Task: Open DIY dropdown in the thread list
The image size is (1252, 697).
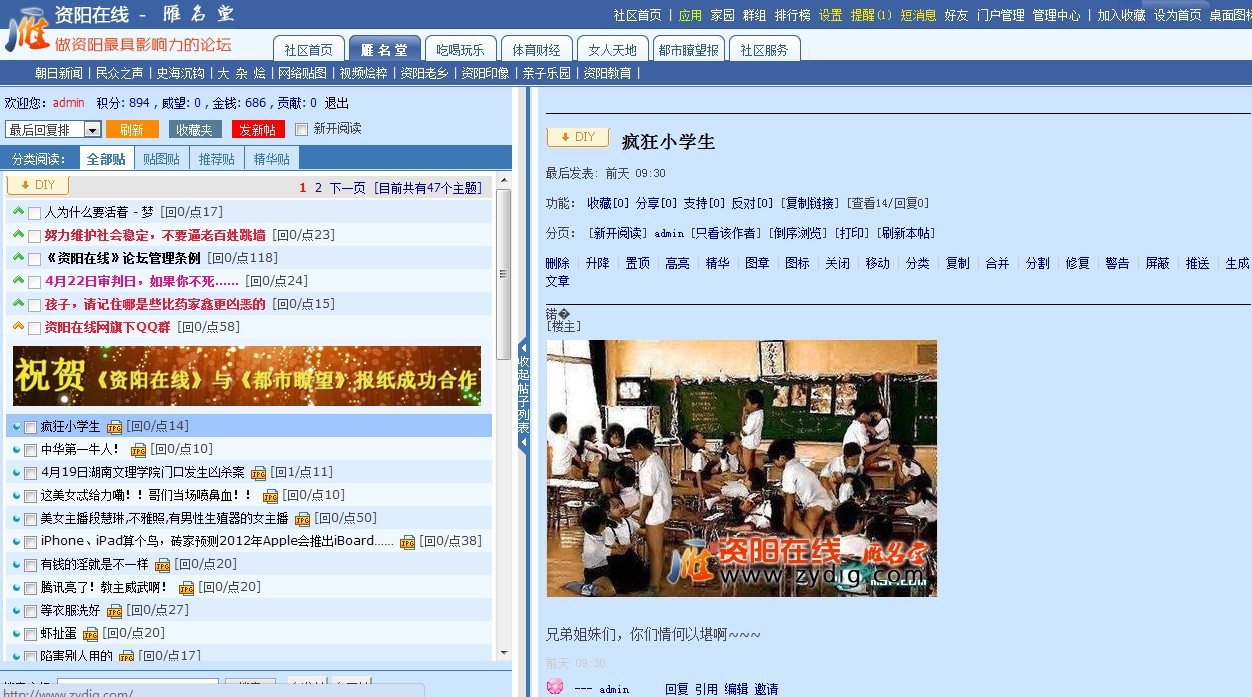Action: click(38, 185)
